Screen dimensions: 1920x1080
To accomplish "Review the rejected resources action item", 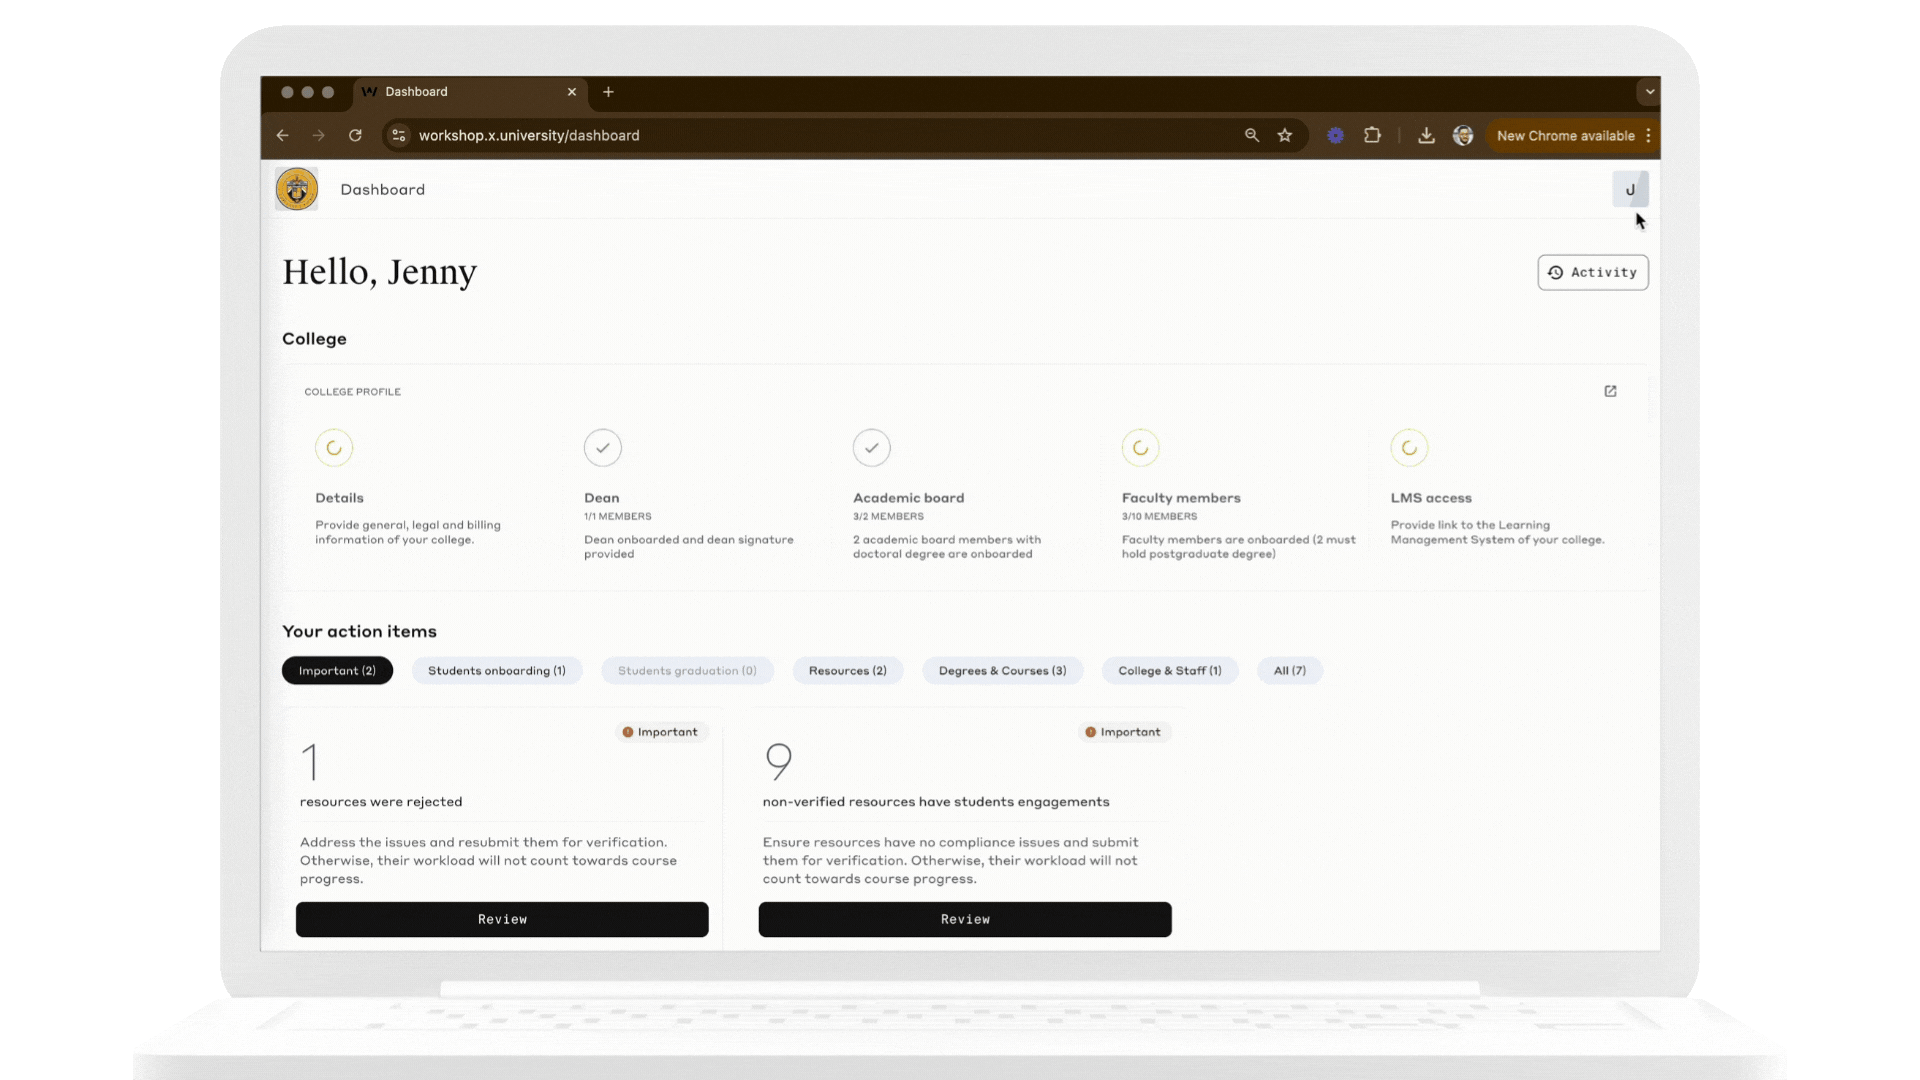I will click(501, 919).
